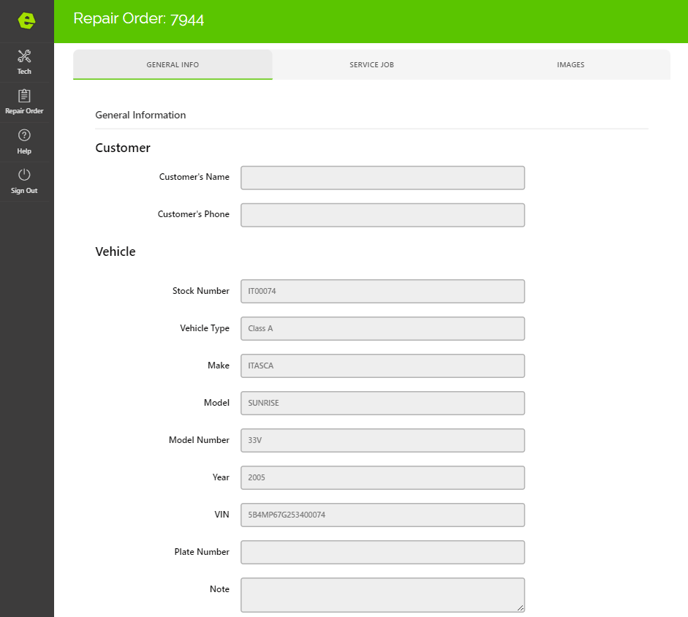
Task: Click the 'Help' sidebar label
Action: tap(24, 151)
